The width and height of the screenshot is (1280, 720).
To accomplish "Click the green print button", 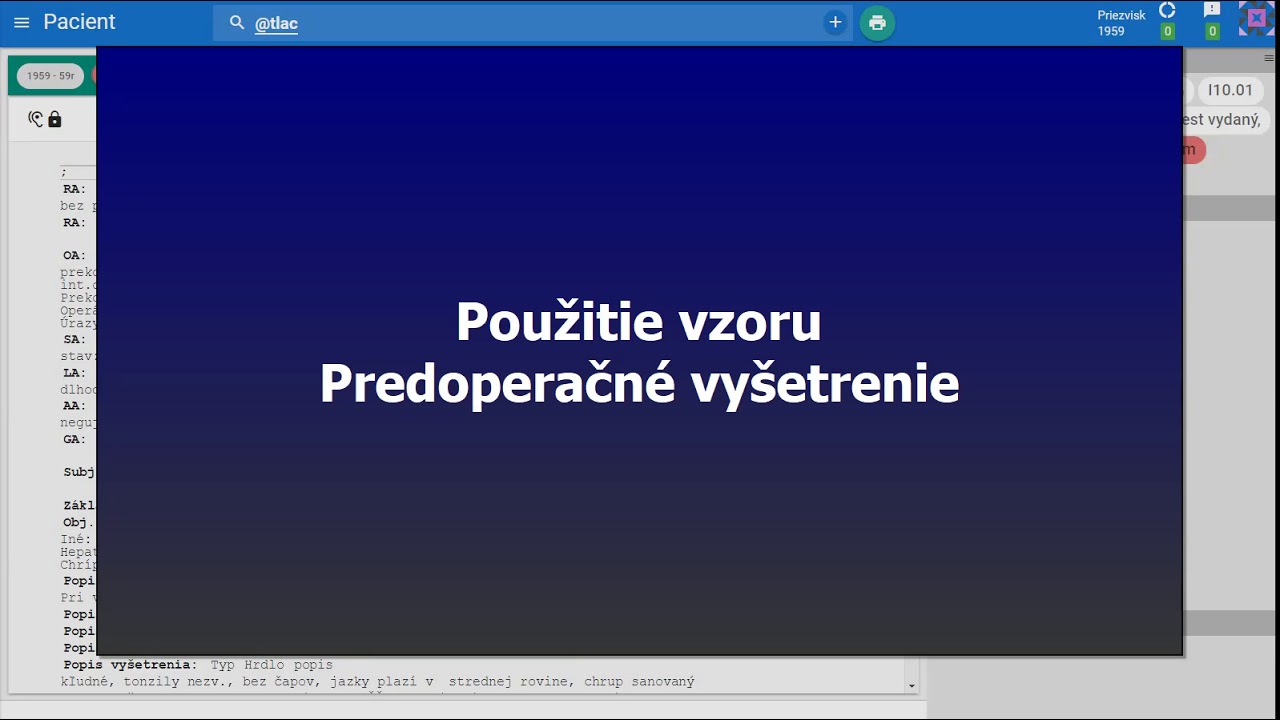I will 877,22.
